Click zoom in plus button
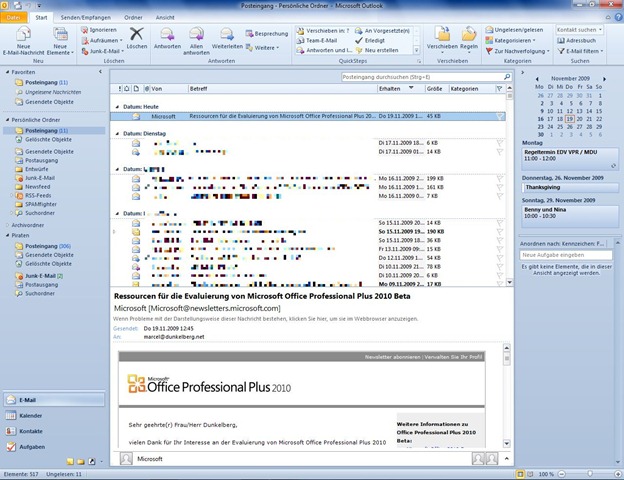The image size is (624, 480). click(x=618, y=474)
